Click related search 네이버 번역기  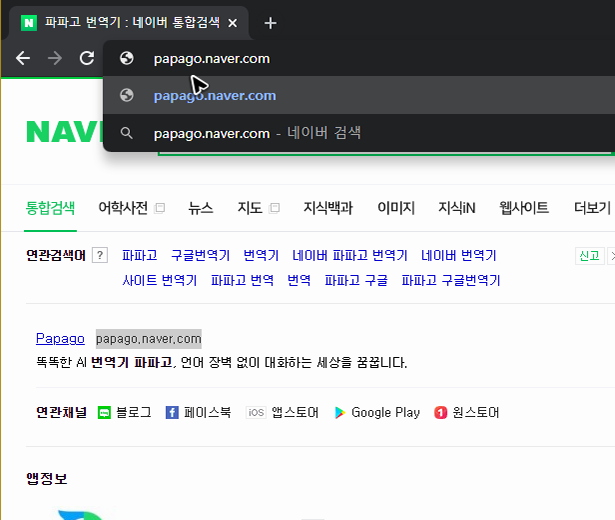[459, 255]
